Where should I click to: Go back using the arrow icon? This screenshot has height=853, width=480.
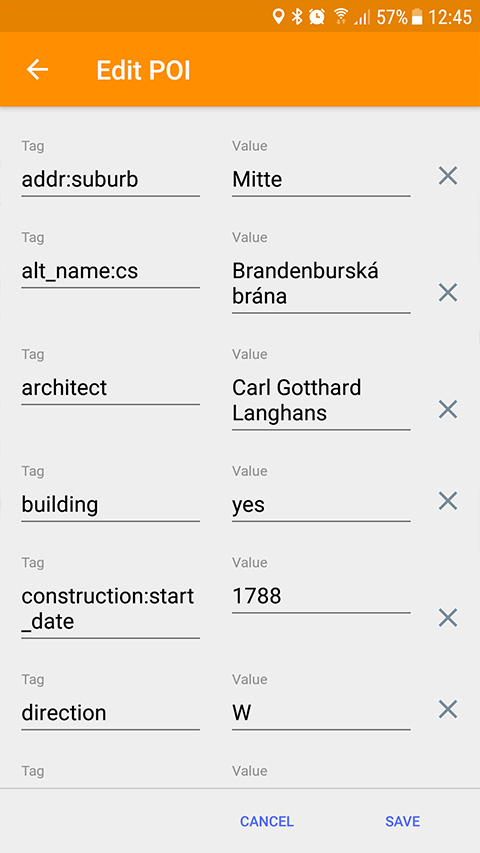click(37, 70)
